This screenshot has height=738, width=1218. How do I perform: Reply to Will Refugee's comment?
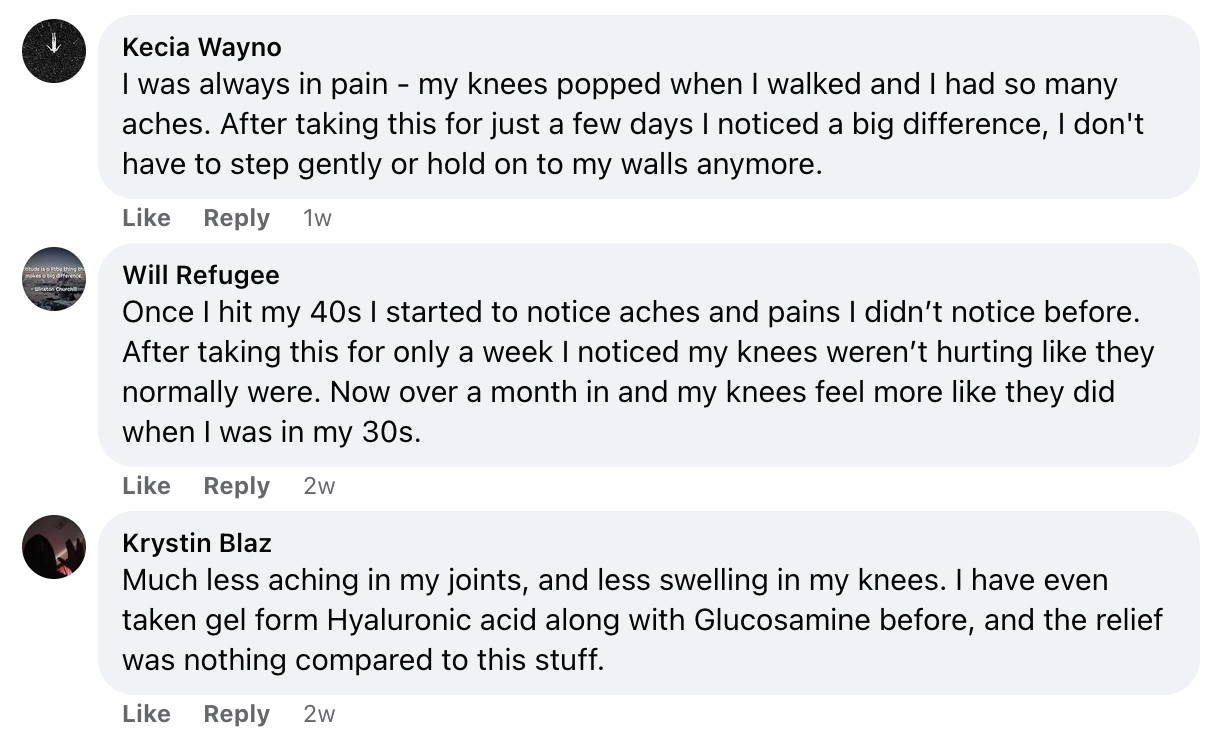tap(237, 486)
